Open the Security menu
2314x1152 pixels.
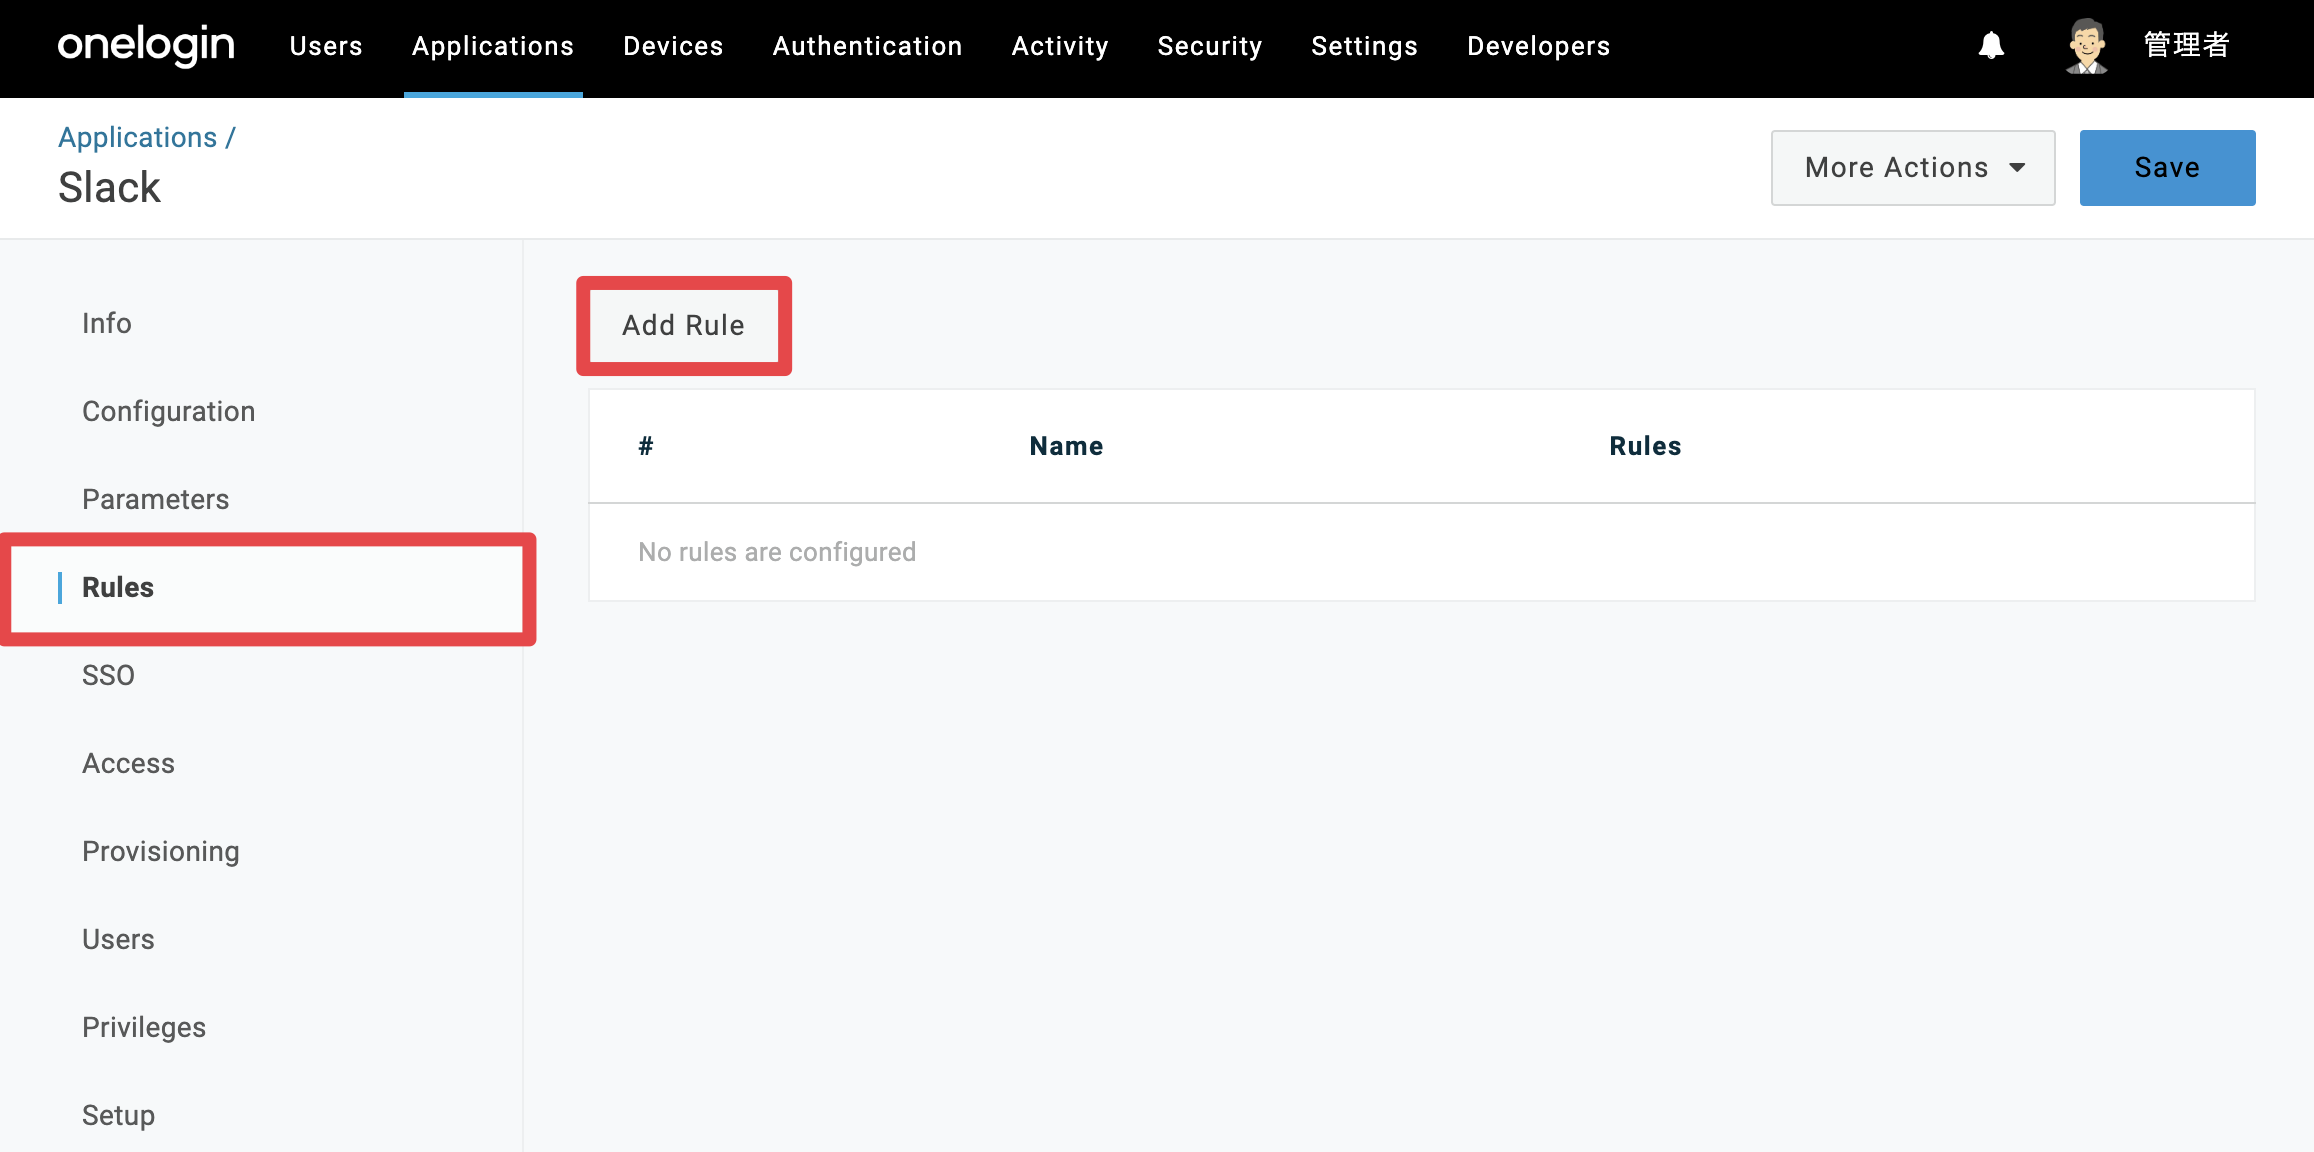tap(1210, 46)
